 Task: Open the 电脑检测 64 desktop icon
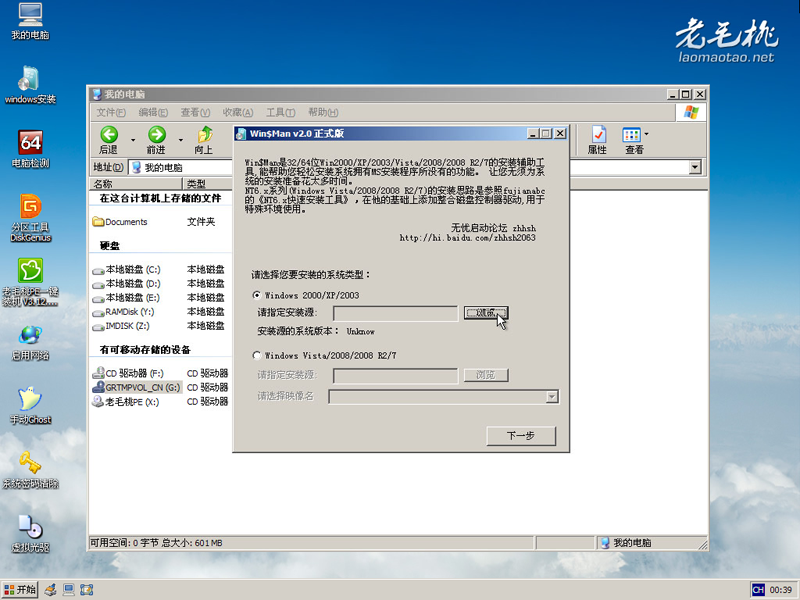point(30,149)
